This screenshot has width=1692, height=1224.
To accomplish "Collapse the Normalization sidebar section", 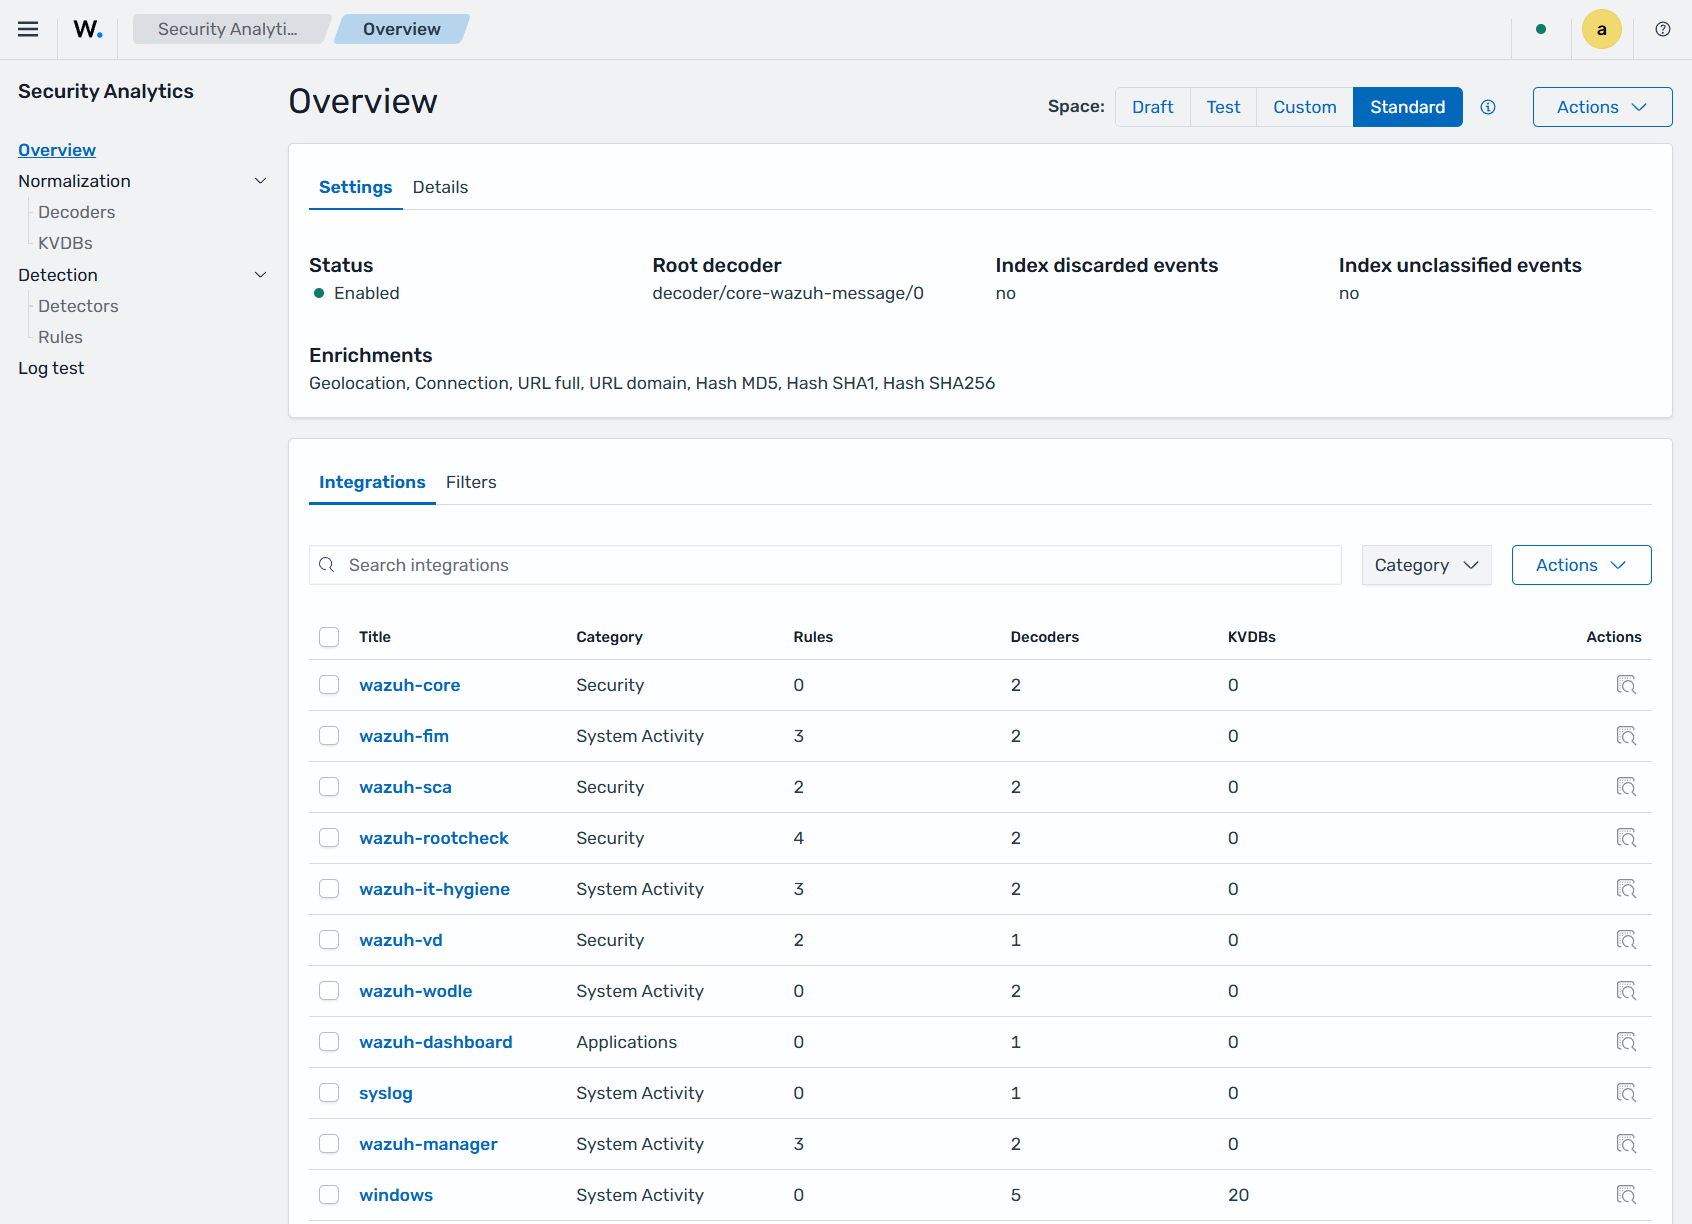I will tap(260, 181).
